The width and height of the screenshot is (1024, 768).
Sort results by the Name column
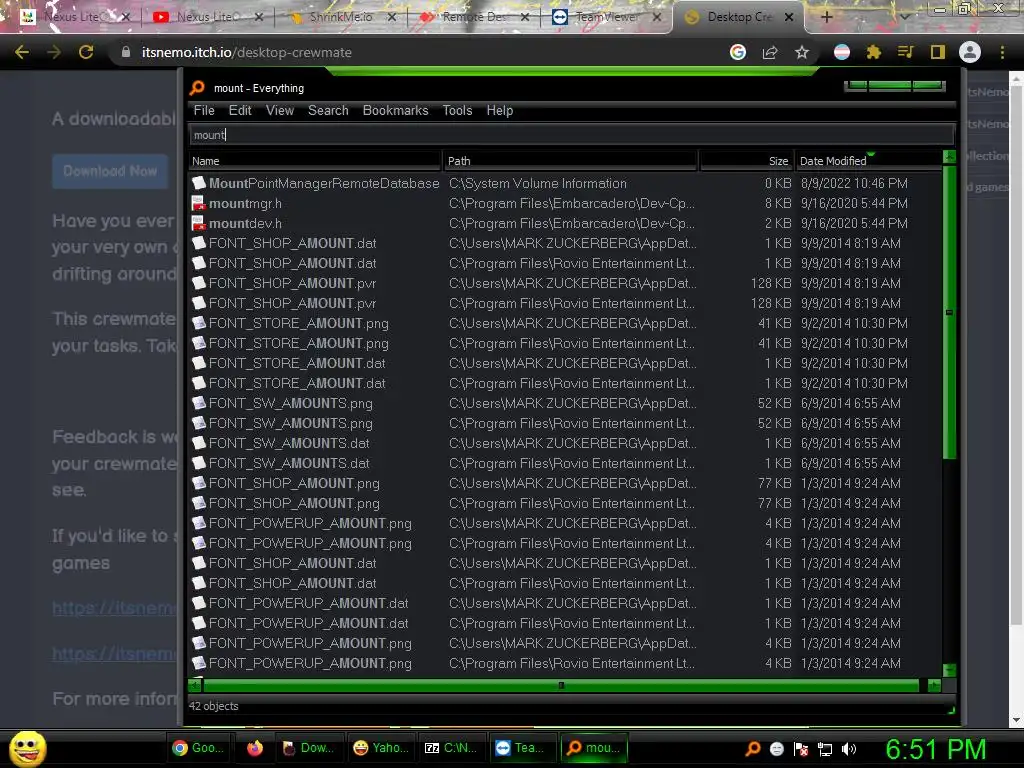click(x=315, y=161)
